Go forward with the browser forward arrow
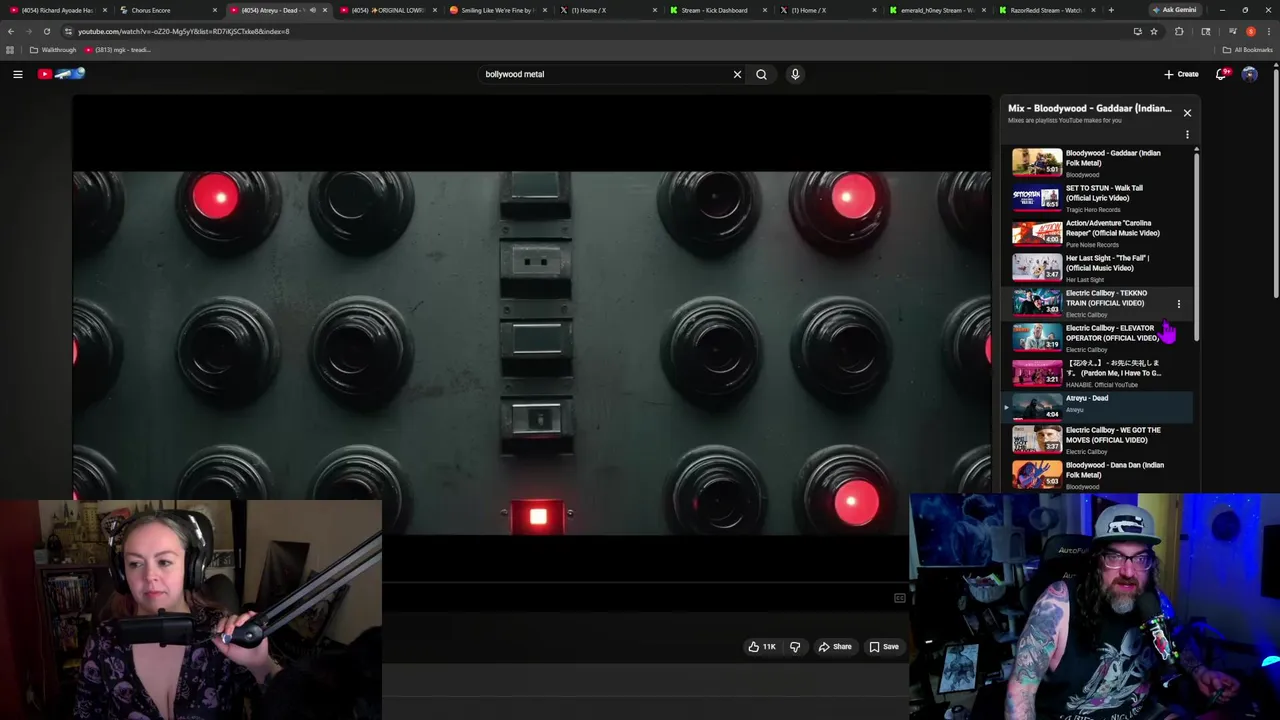 tap(28, 31)
